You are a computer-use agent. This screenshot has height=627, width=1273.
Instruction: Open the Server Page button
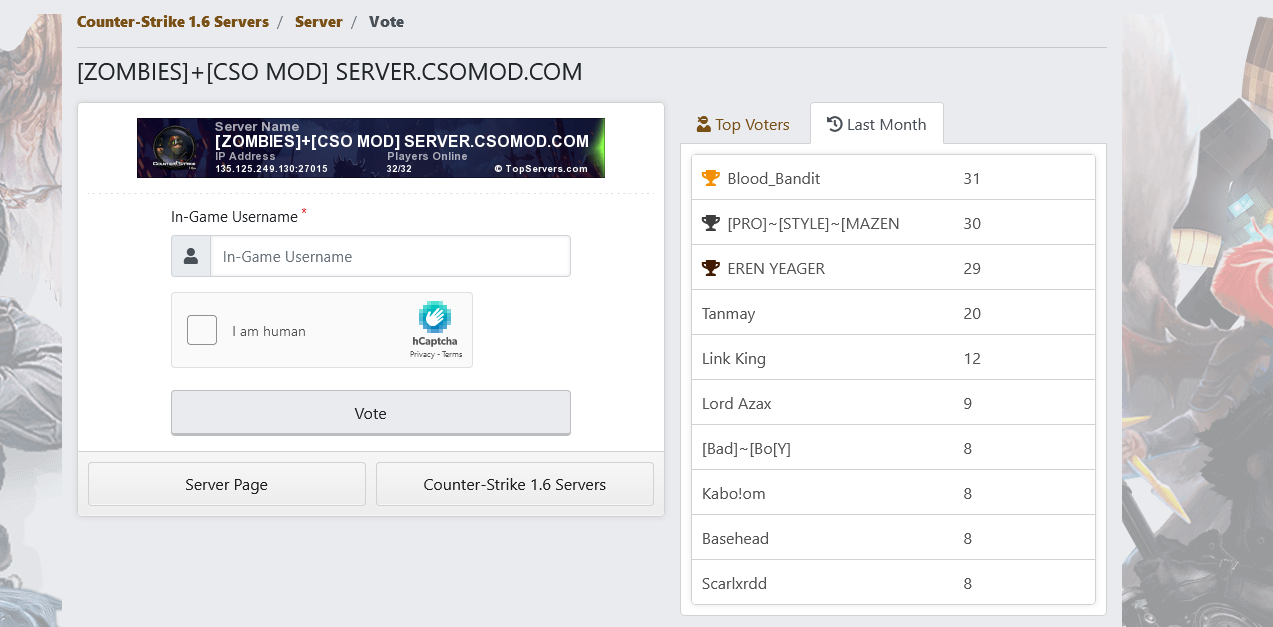(227, 484)
